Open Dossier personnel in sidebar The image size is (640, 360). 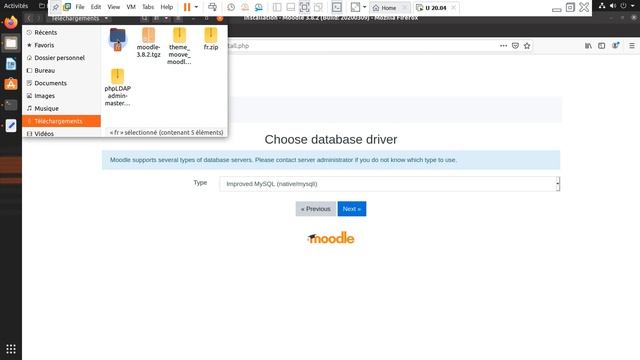60,58
